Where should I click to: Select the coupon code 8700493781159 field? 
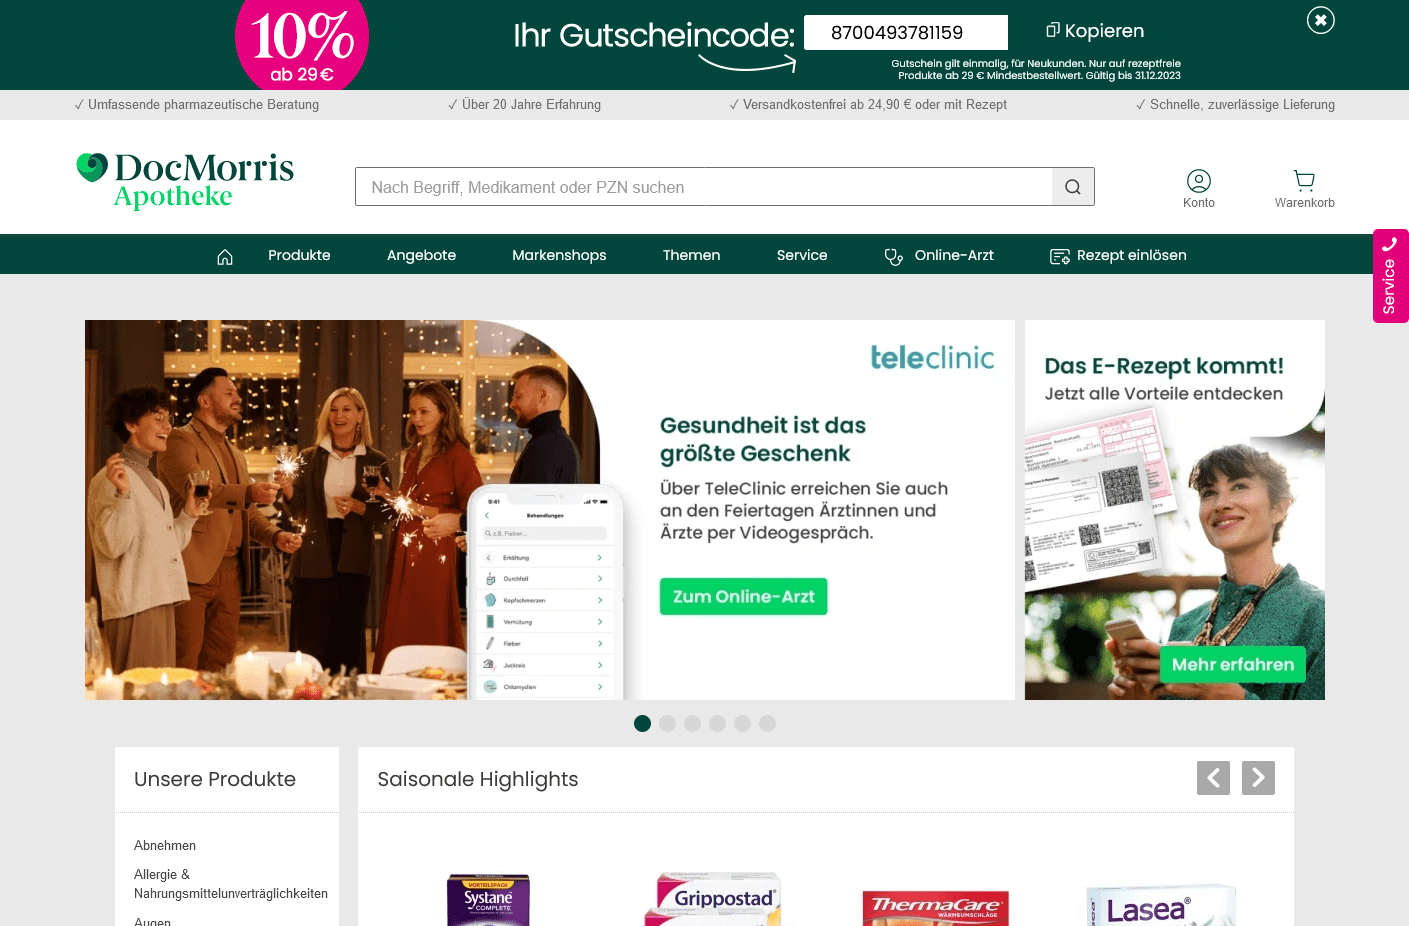[906, 32]
